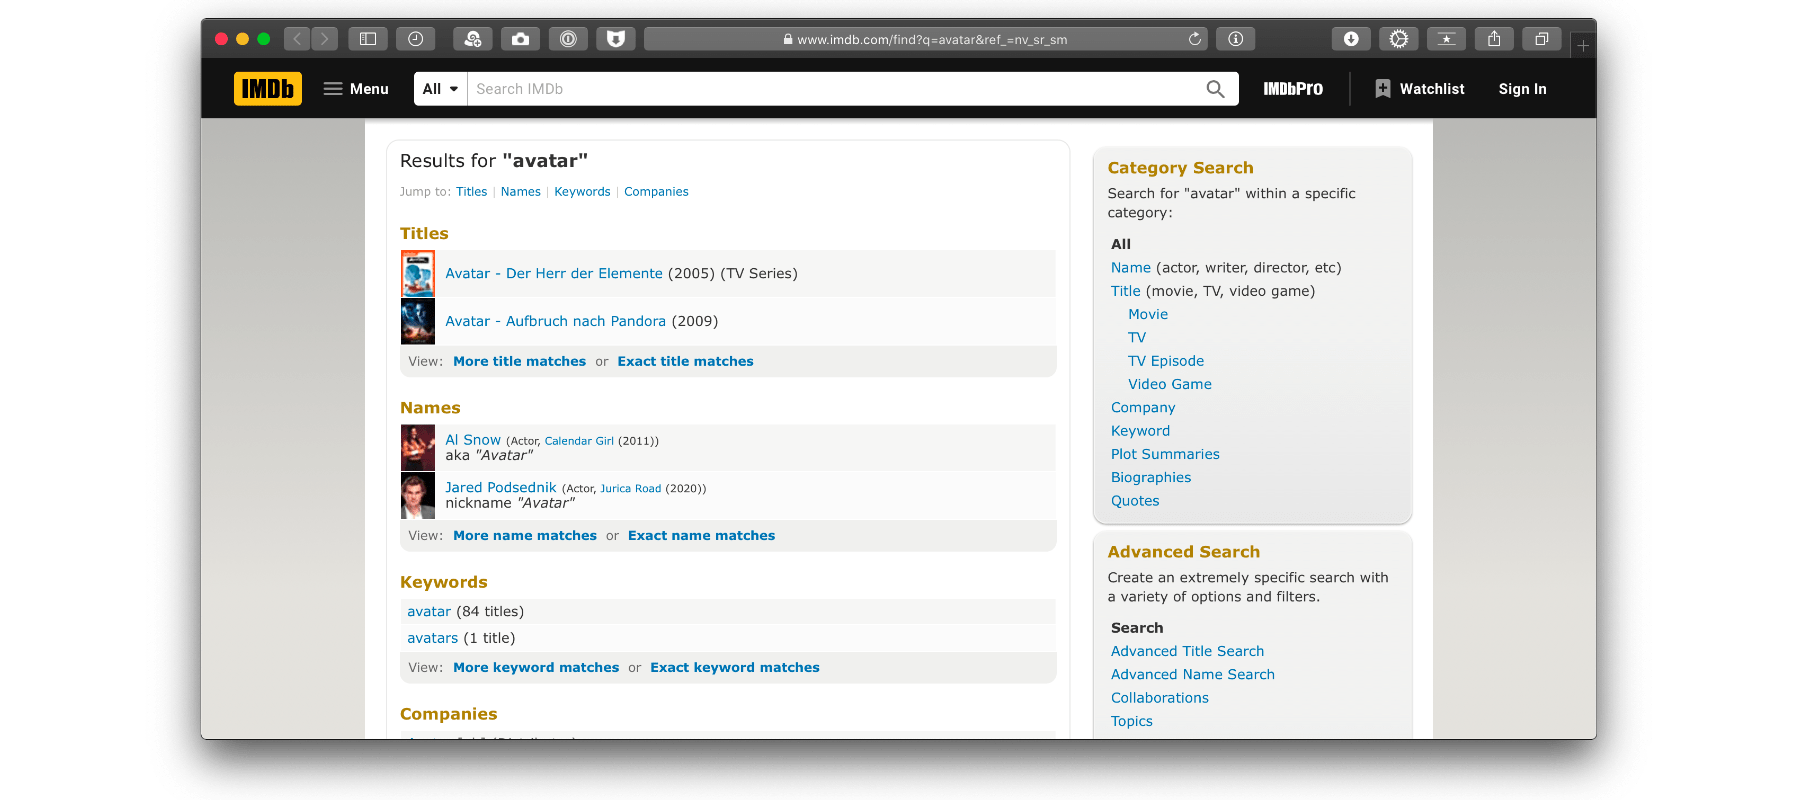Open Avatar - Aufbruch nach Pandora title
Image resolution: width=1800 pixels, height=800 pixels.
pyautogui.click(x=556, y=321)
